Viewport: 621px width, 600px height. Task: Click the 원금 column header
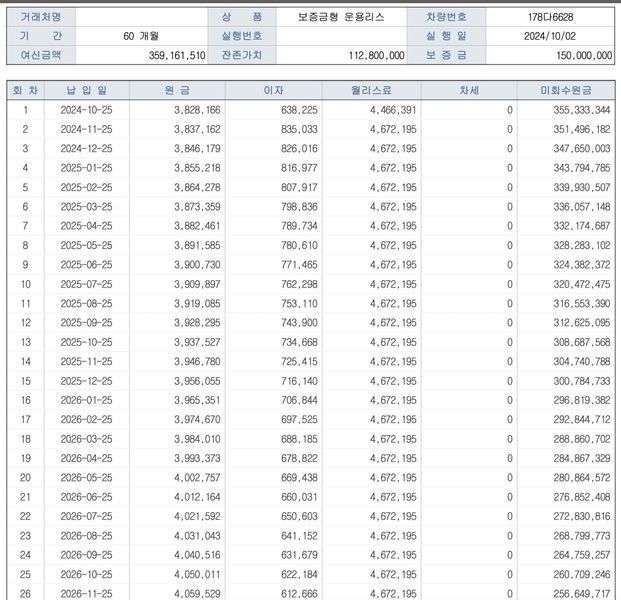[x=177, y=90]
